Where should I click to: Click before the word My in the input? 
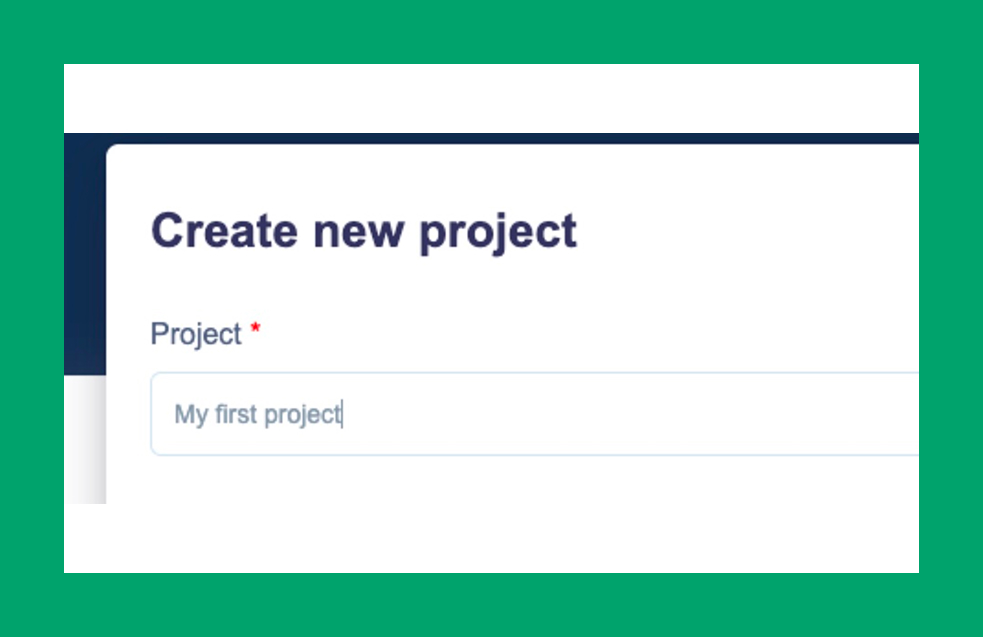173,413
